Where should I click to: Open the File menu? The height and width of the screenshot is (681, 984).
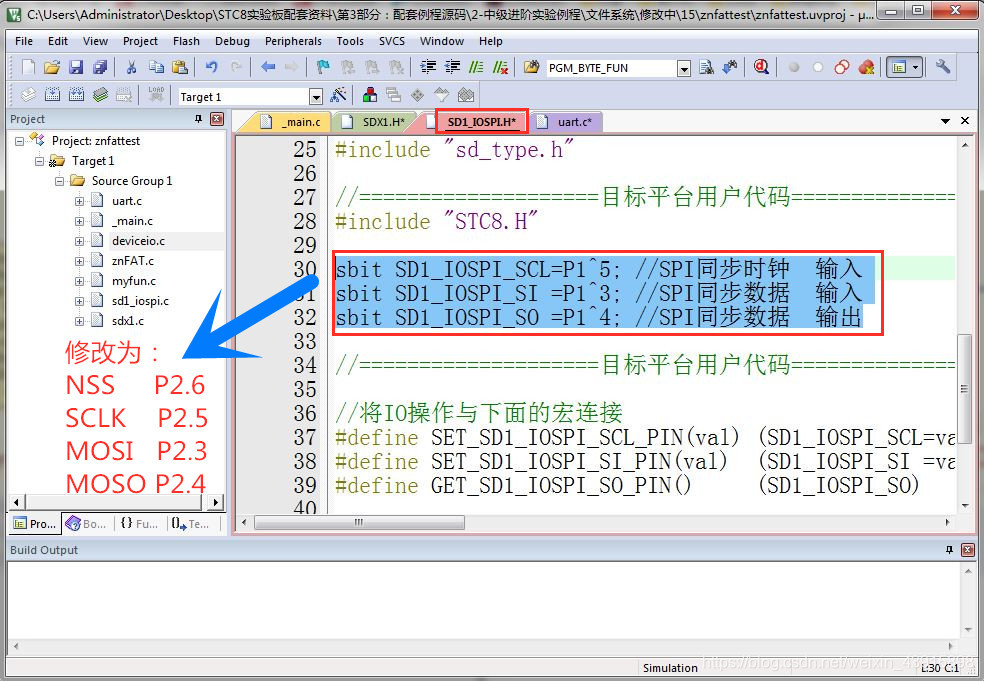tap(24, 41)
